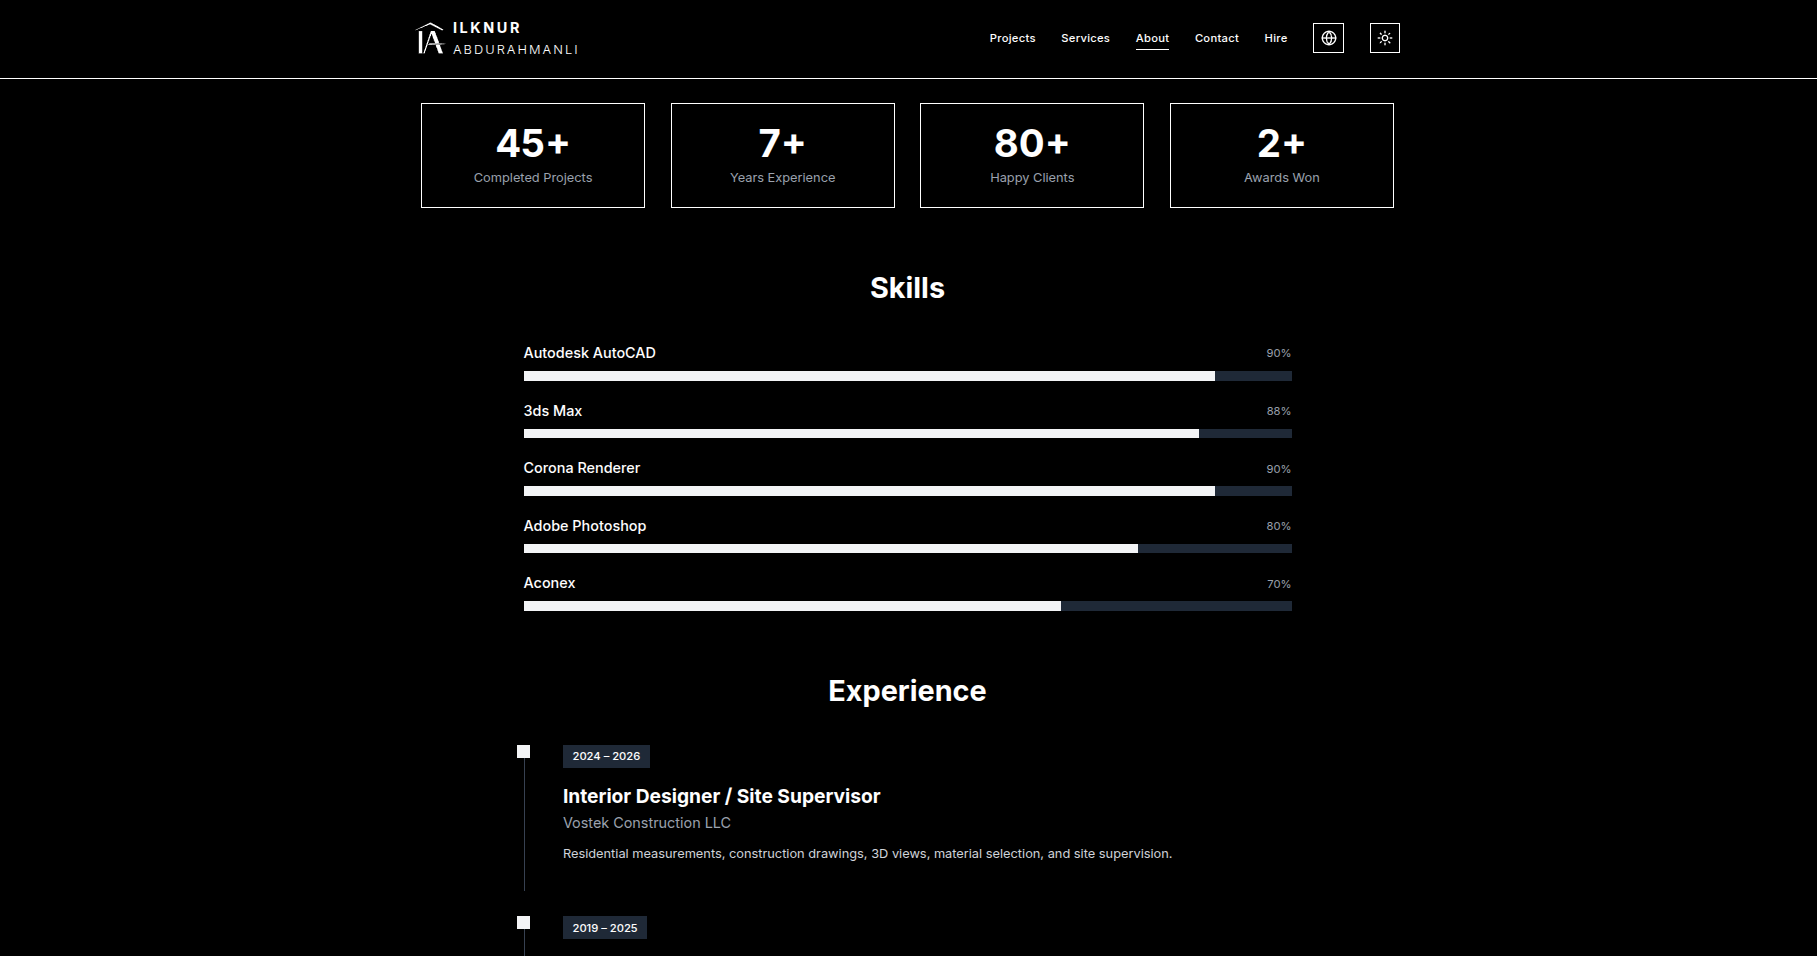This screenshot has height=956, width=1817.
Task: Click the 80+ Happy Clients card
Action: (x=1031, y=156)
